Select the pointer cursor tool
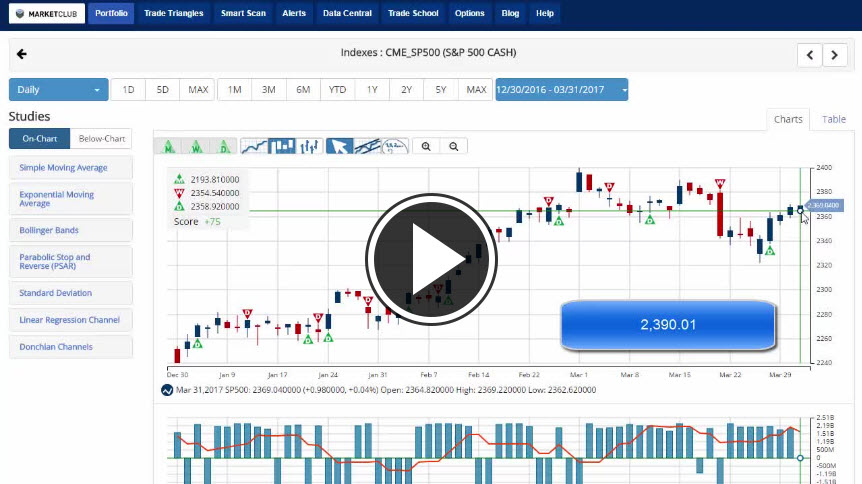Screen dimensions: 862x484 coord(339,146)
